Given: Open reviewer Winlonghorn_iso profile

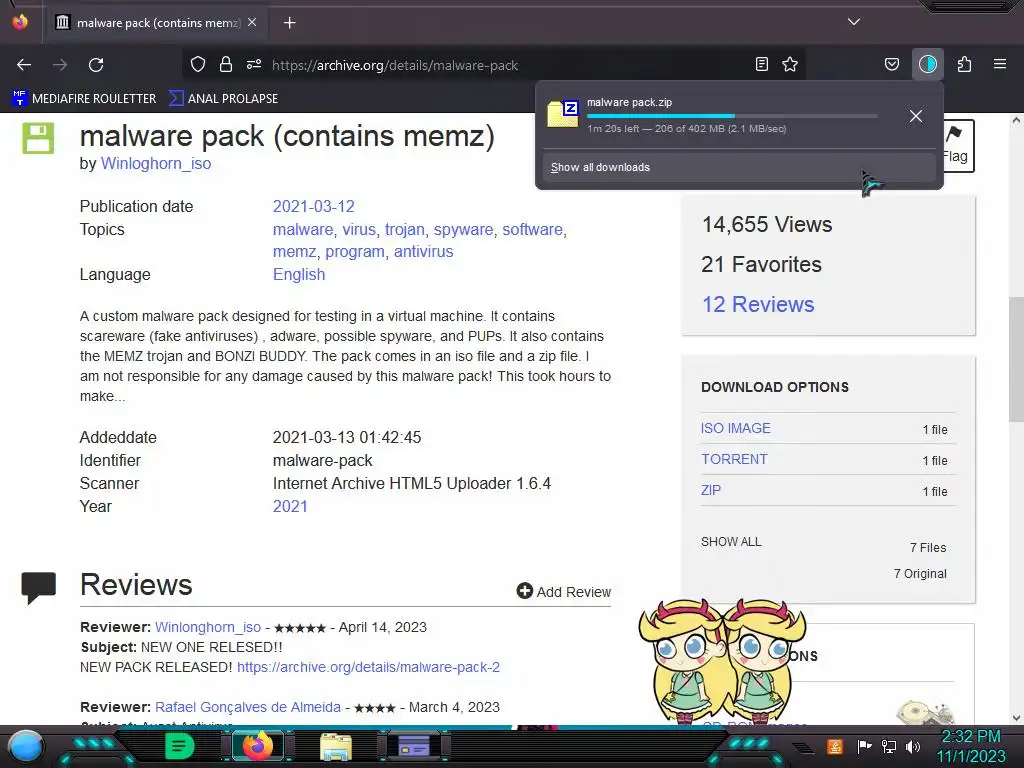Looking at the screenshot, I should point(208,627).
